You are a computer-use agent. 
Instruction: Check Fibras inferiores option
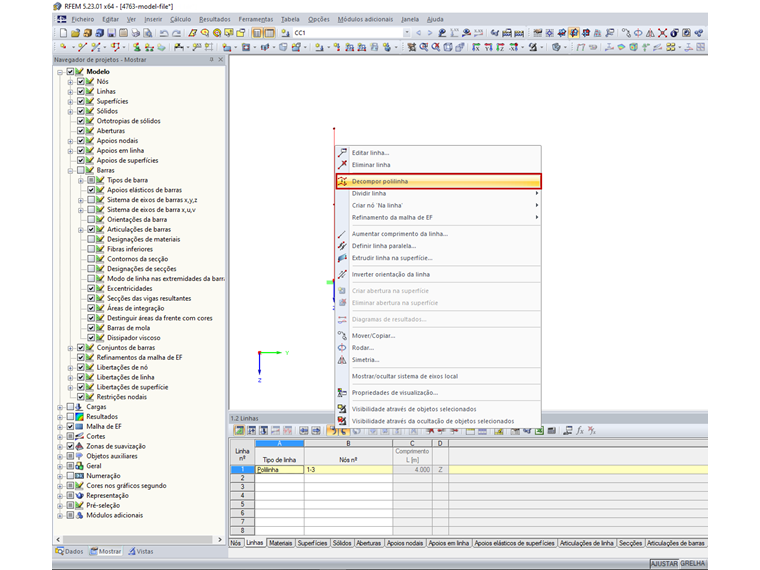91,249
